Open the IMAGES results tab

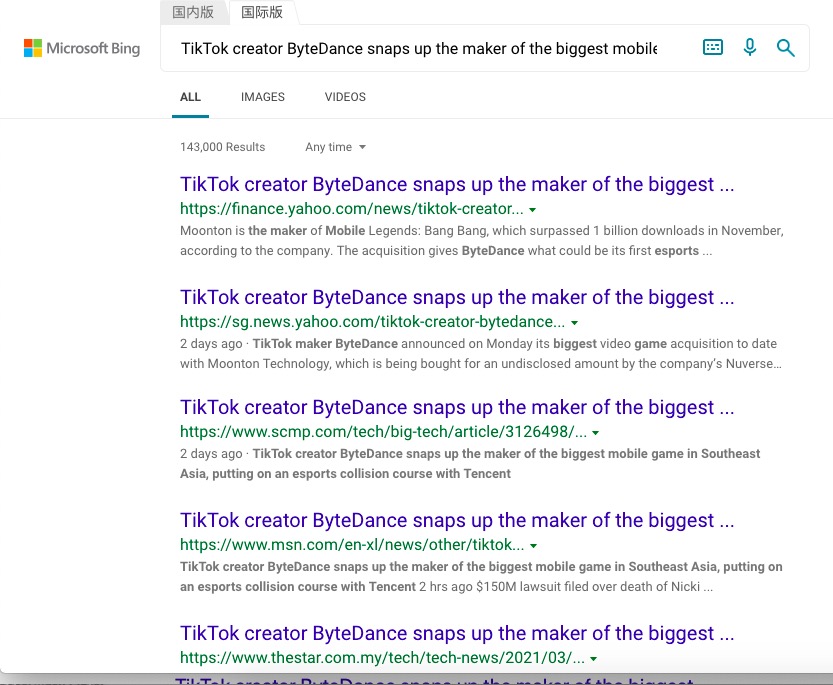[x=262, y=97]
